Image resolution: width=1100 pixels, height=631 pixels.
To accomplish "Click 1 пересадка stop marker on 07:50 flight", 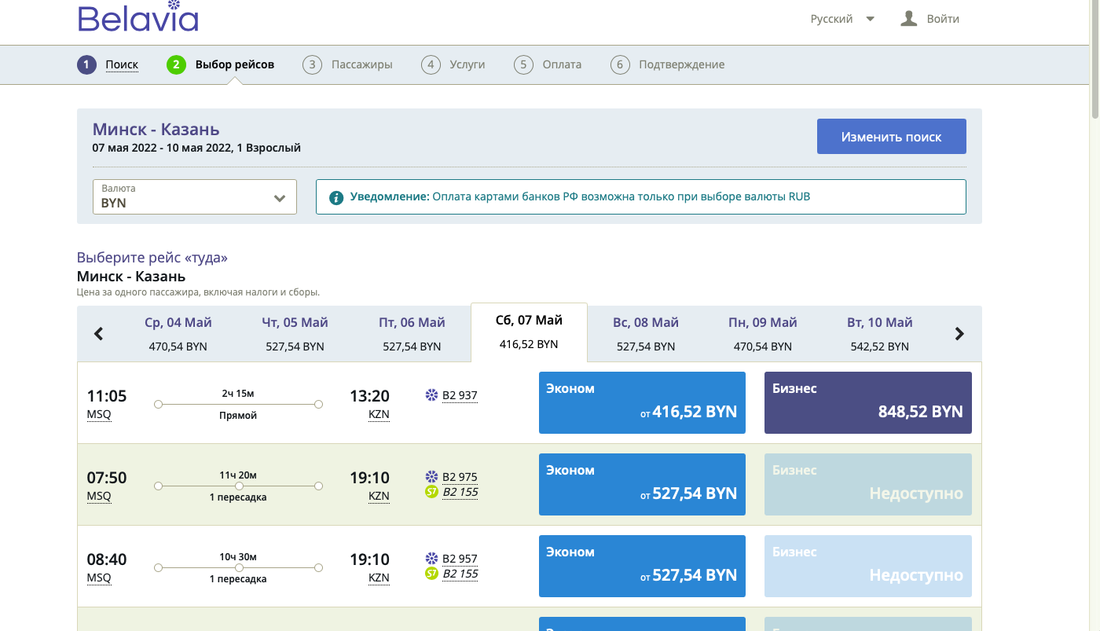I will point(238,486).
